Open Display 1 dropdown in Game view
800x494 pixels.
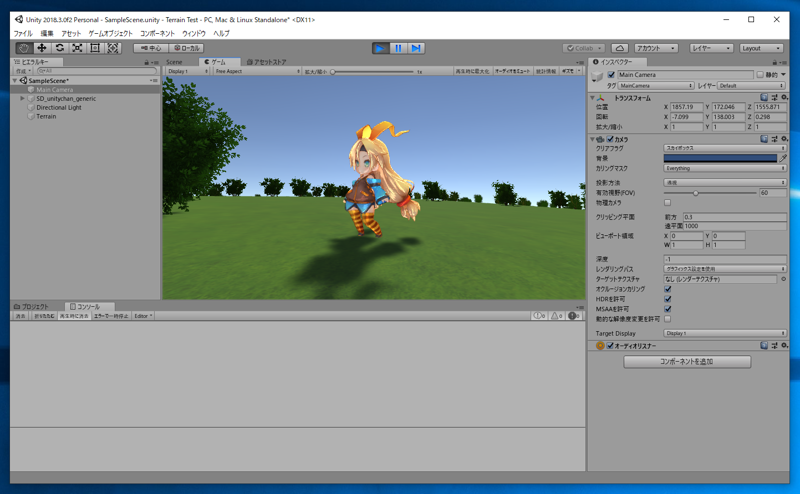(187, 71)
